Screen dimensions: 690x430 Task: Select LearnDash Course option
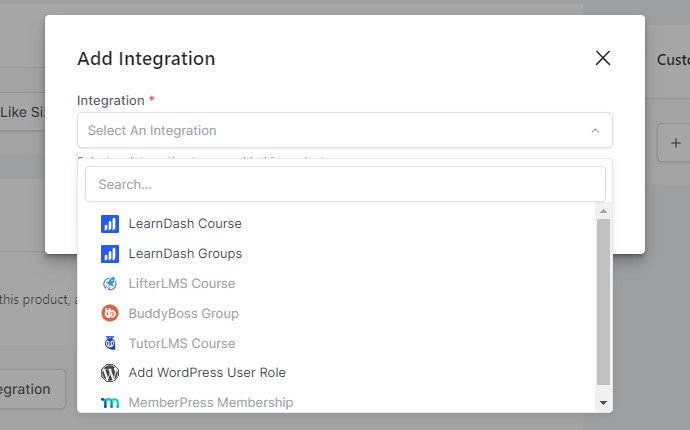pyautogui.click(x=338, y=224)
